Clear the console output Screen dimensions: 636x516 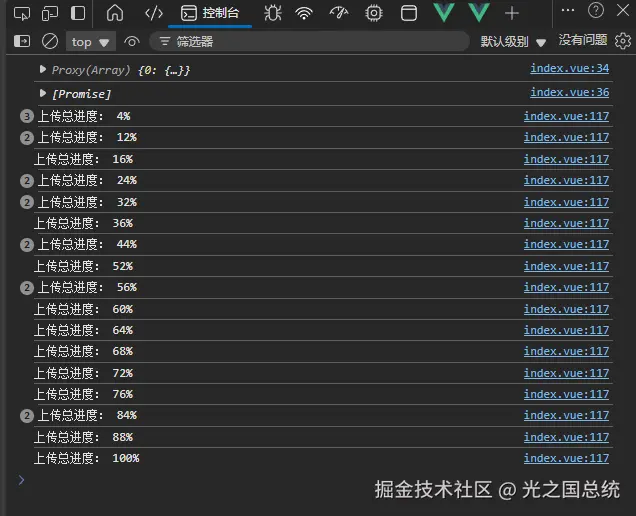(x=50, y=41)
